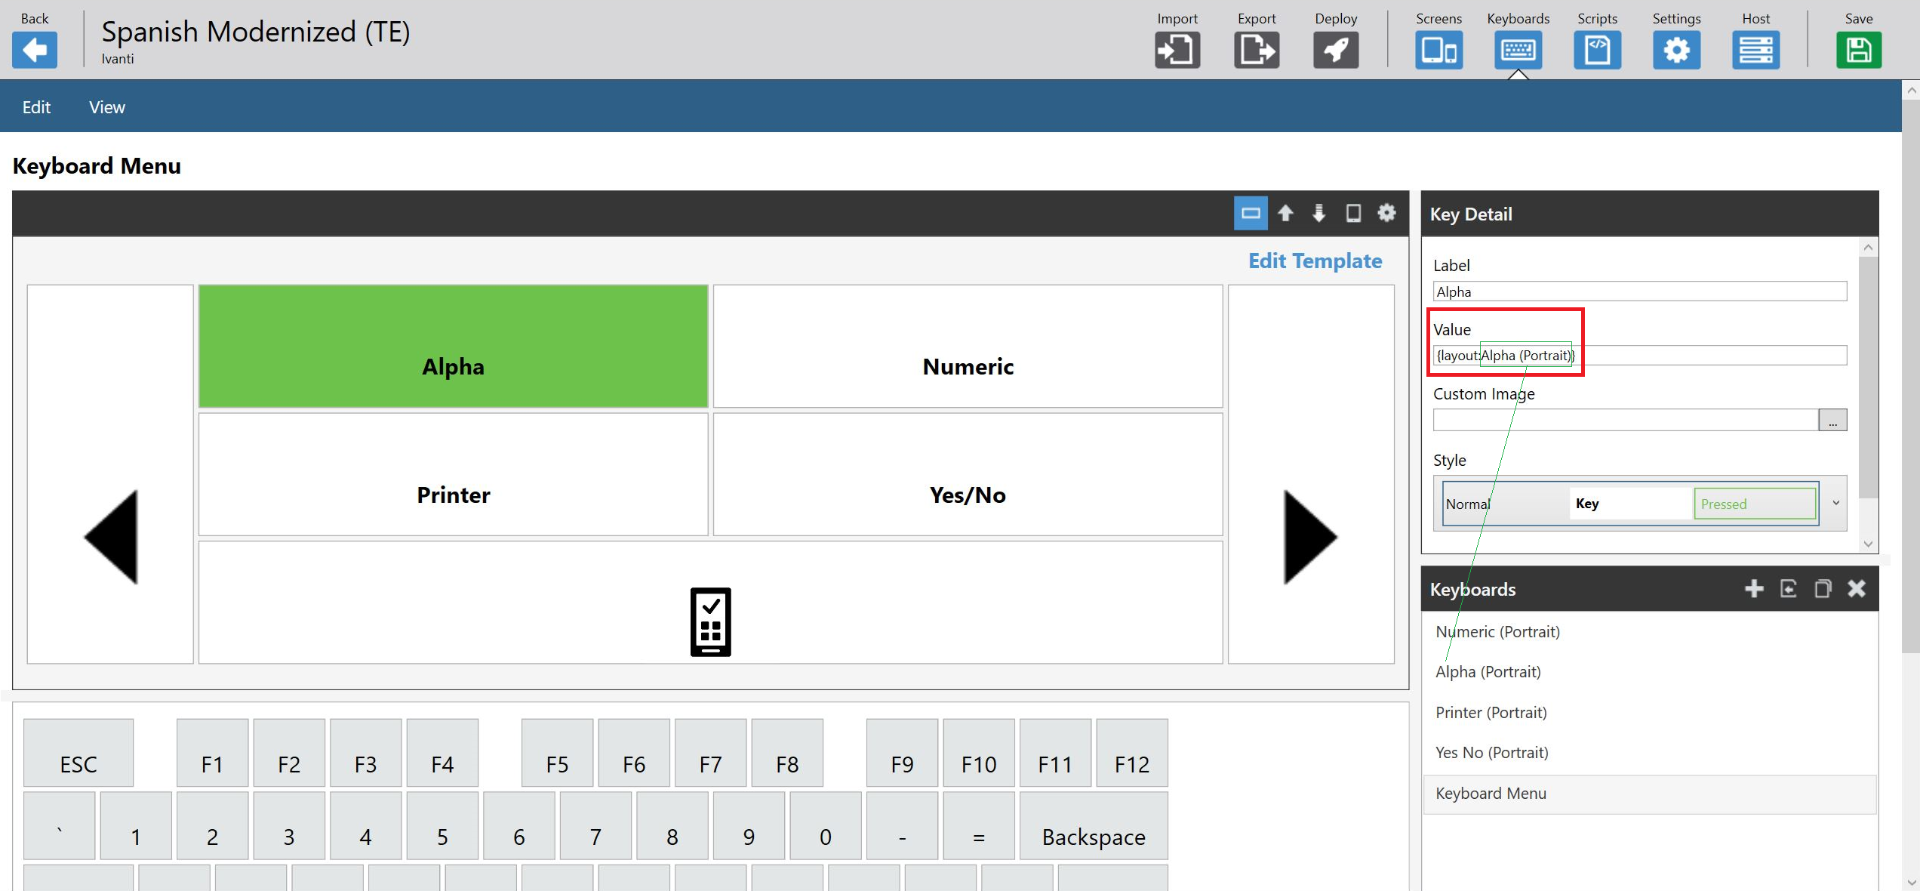Click the Export icon

(1256, 50)
